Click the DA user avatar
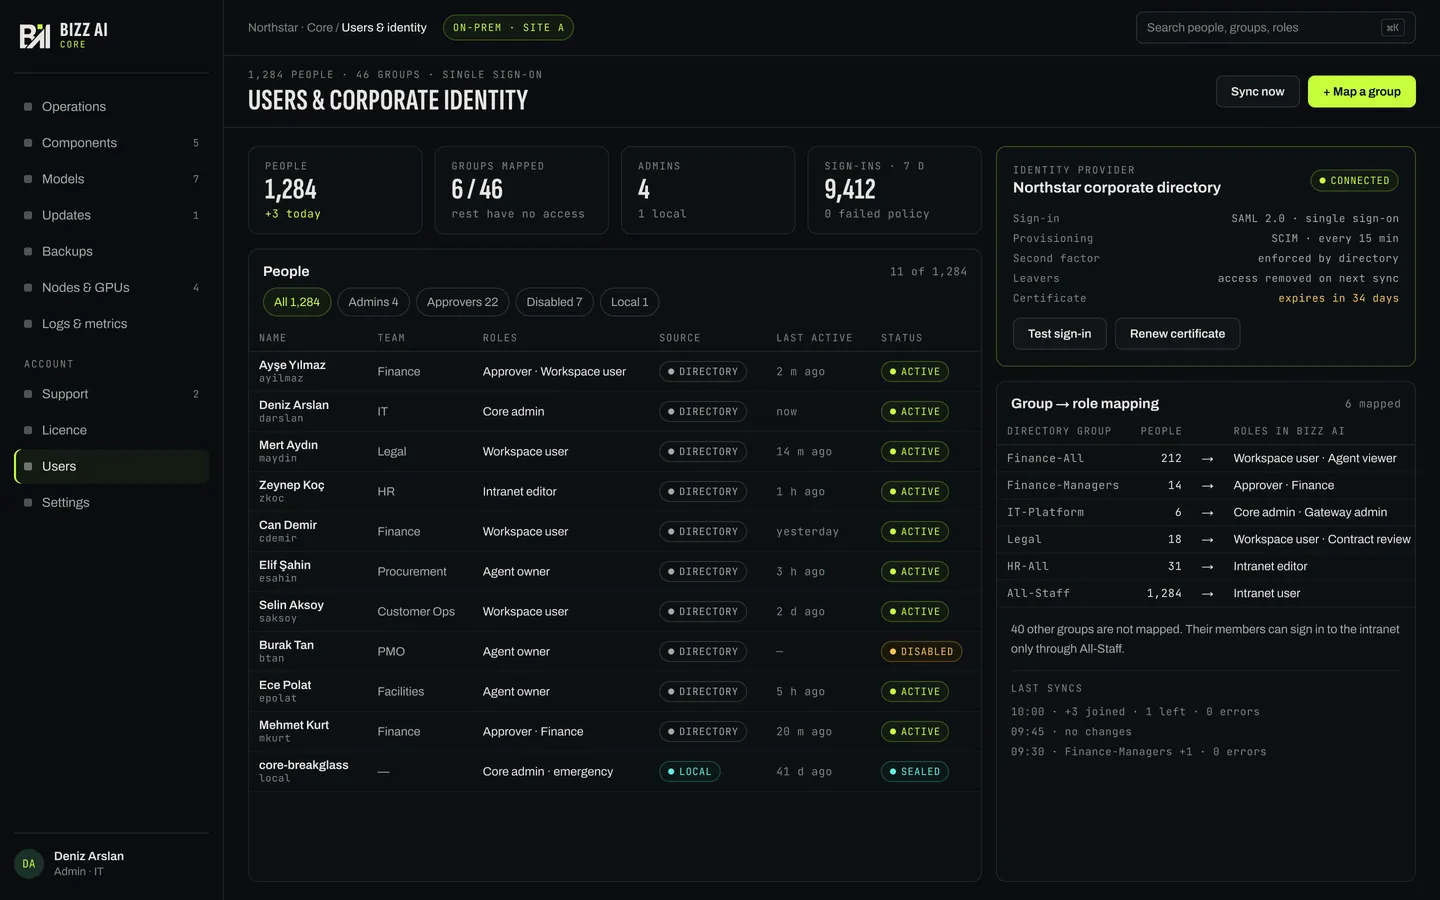 [29, 864]
